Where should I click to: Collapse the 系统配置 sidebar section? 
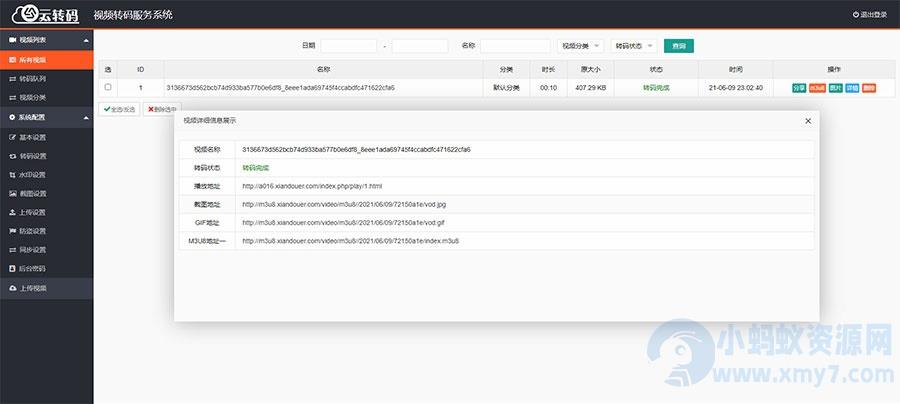tap(46, 117)
